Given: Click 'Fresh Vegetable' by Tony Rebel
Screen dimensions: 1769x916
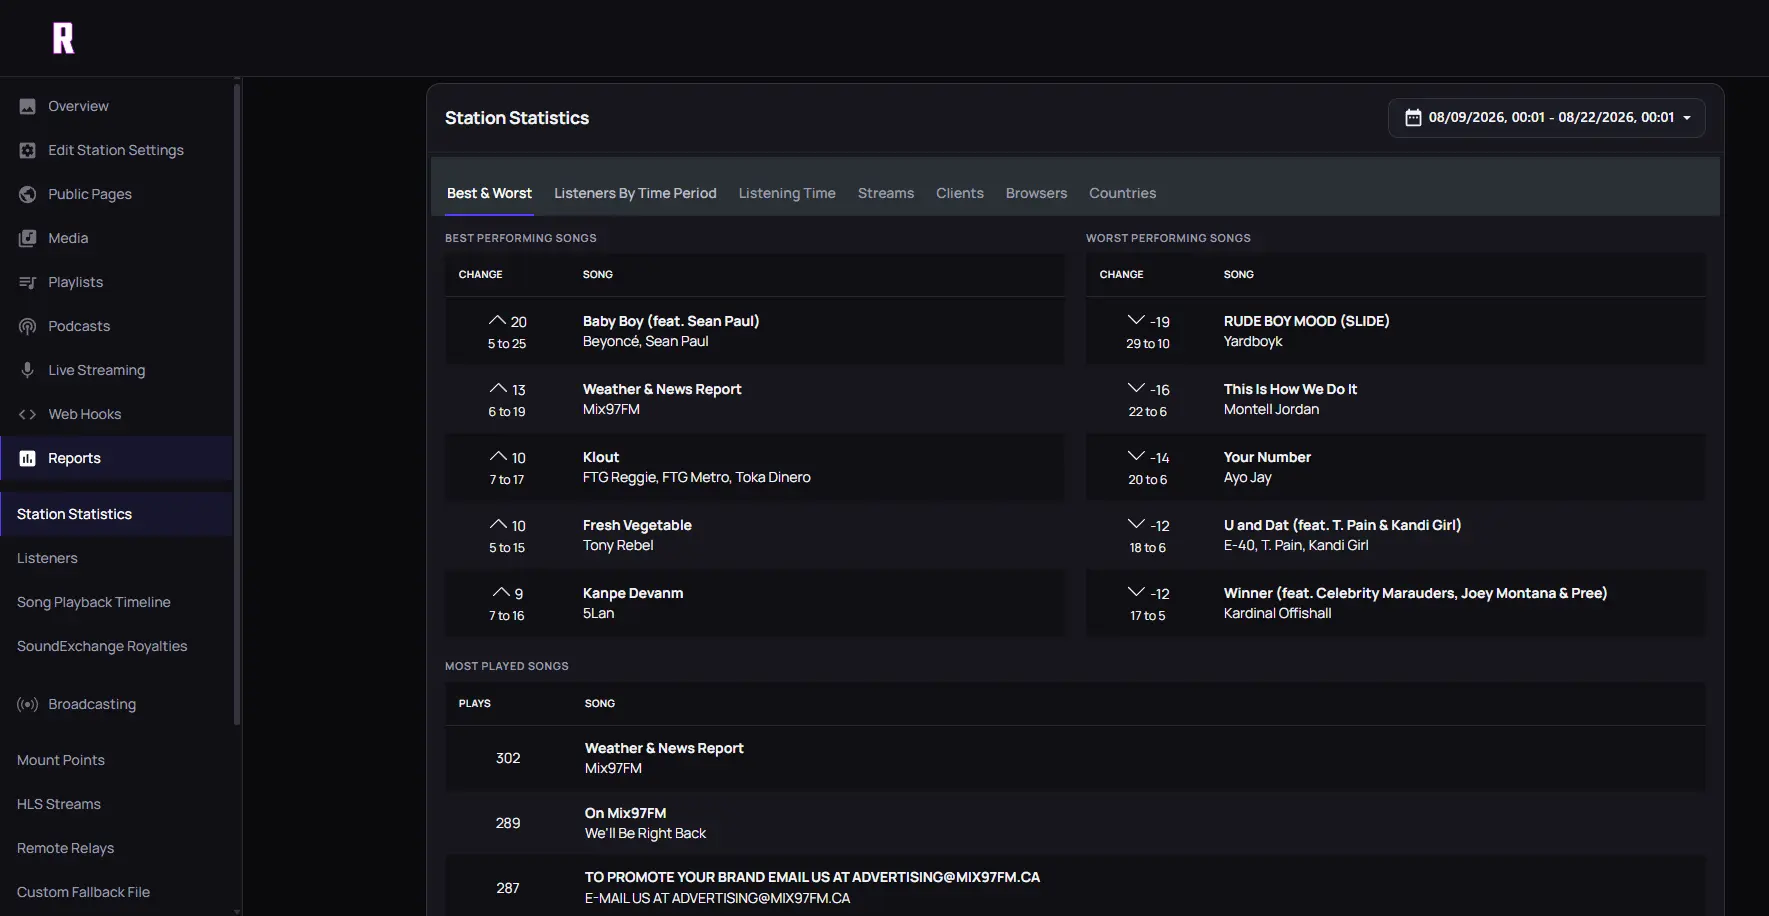Looking at the screenshot, I should (637, 525).
